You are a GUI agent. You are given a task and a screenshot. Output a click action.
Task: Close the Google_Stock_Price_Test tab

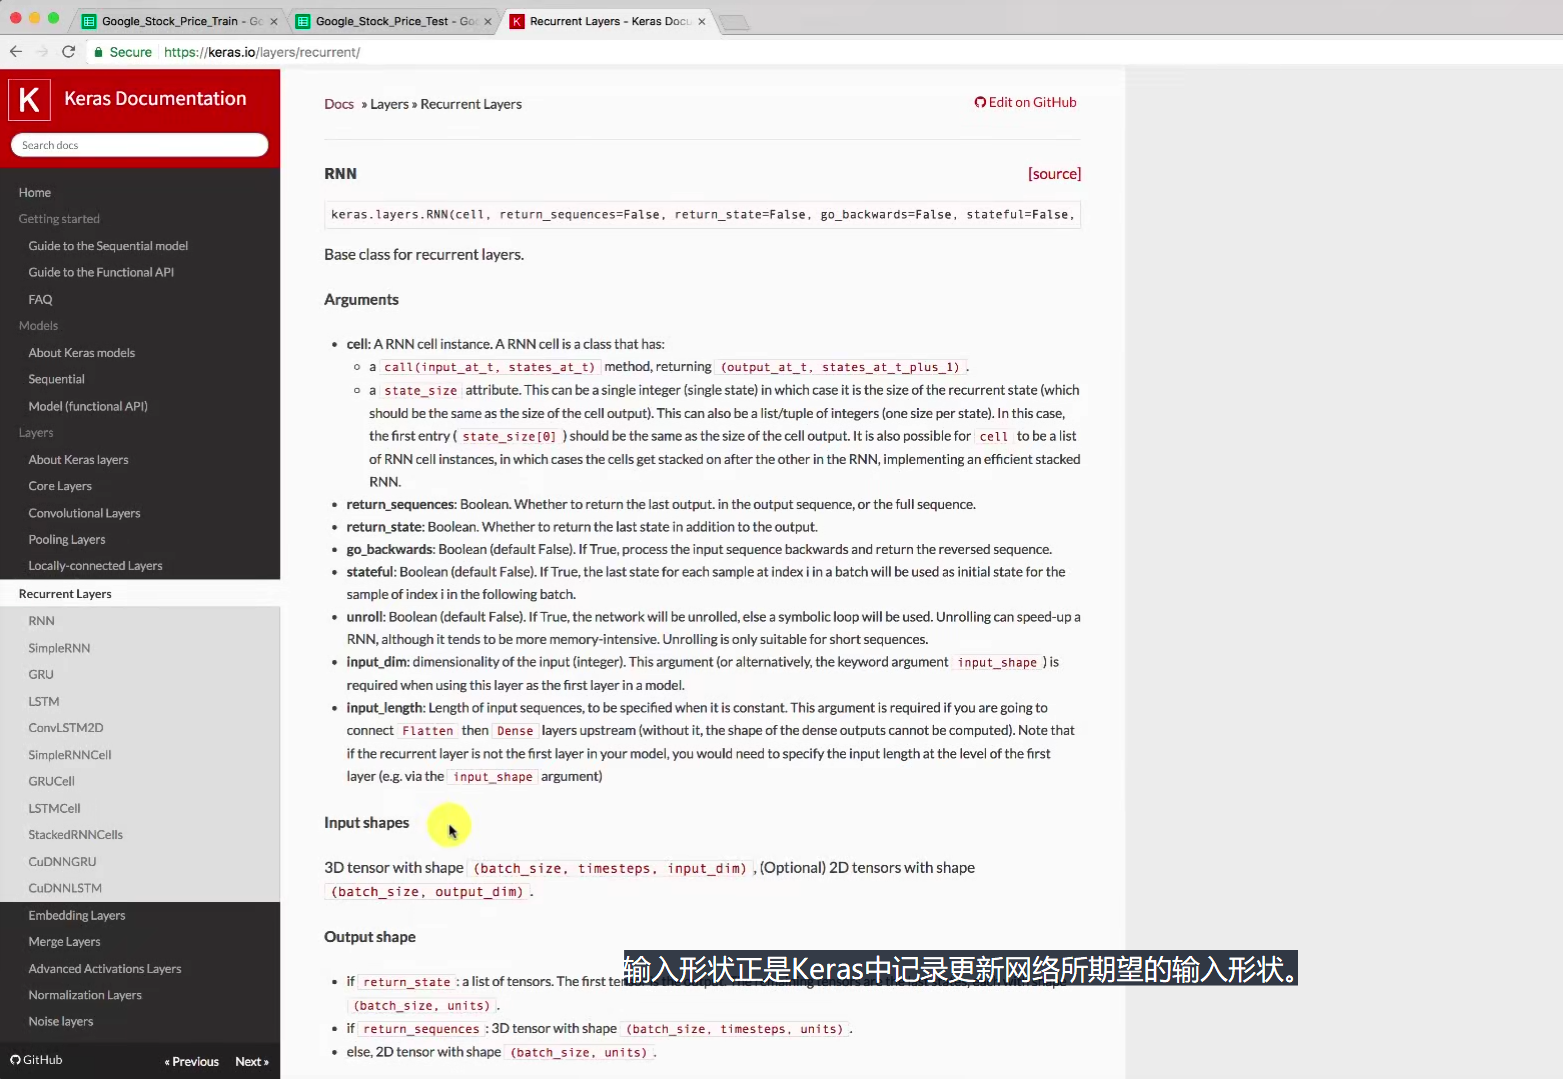point(487,19)
